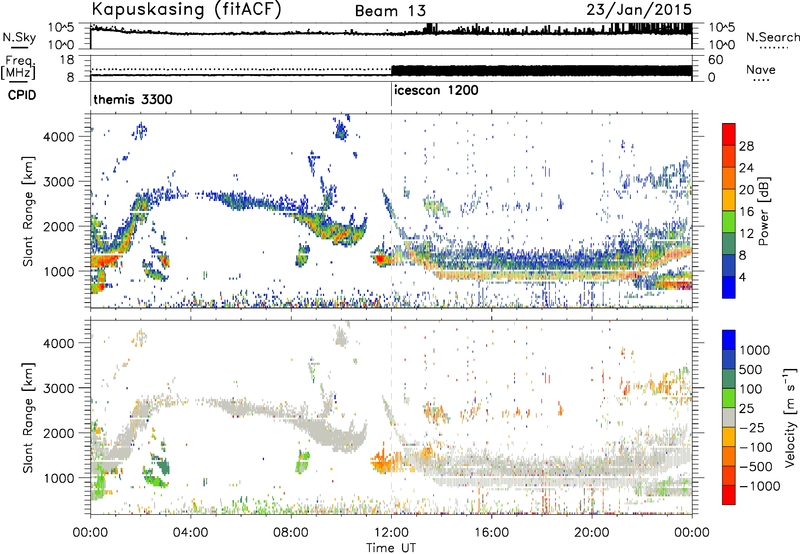Click the '08:00' time axis tick label
This screenshot has height=554, width=800.
tap(291, 533)
